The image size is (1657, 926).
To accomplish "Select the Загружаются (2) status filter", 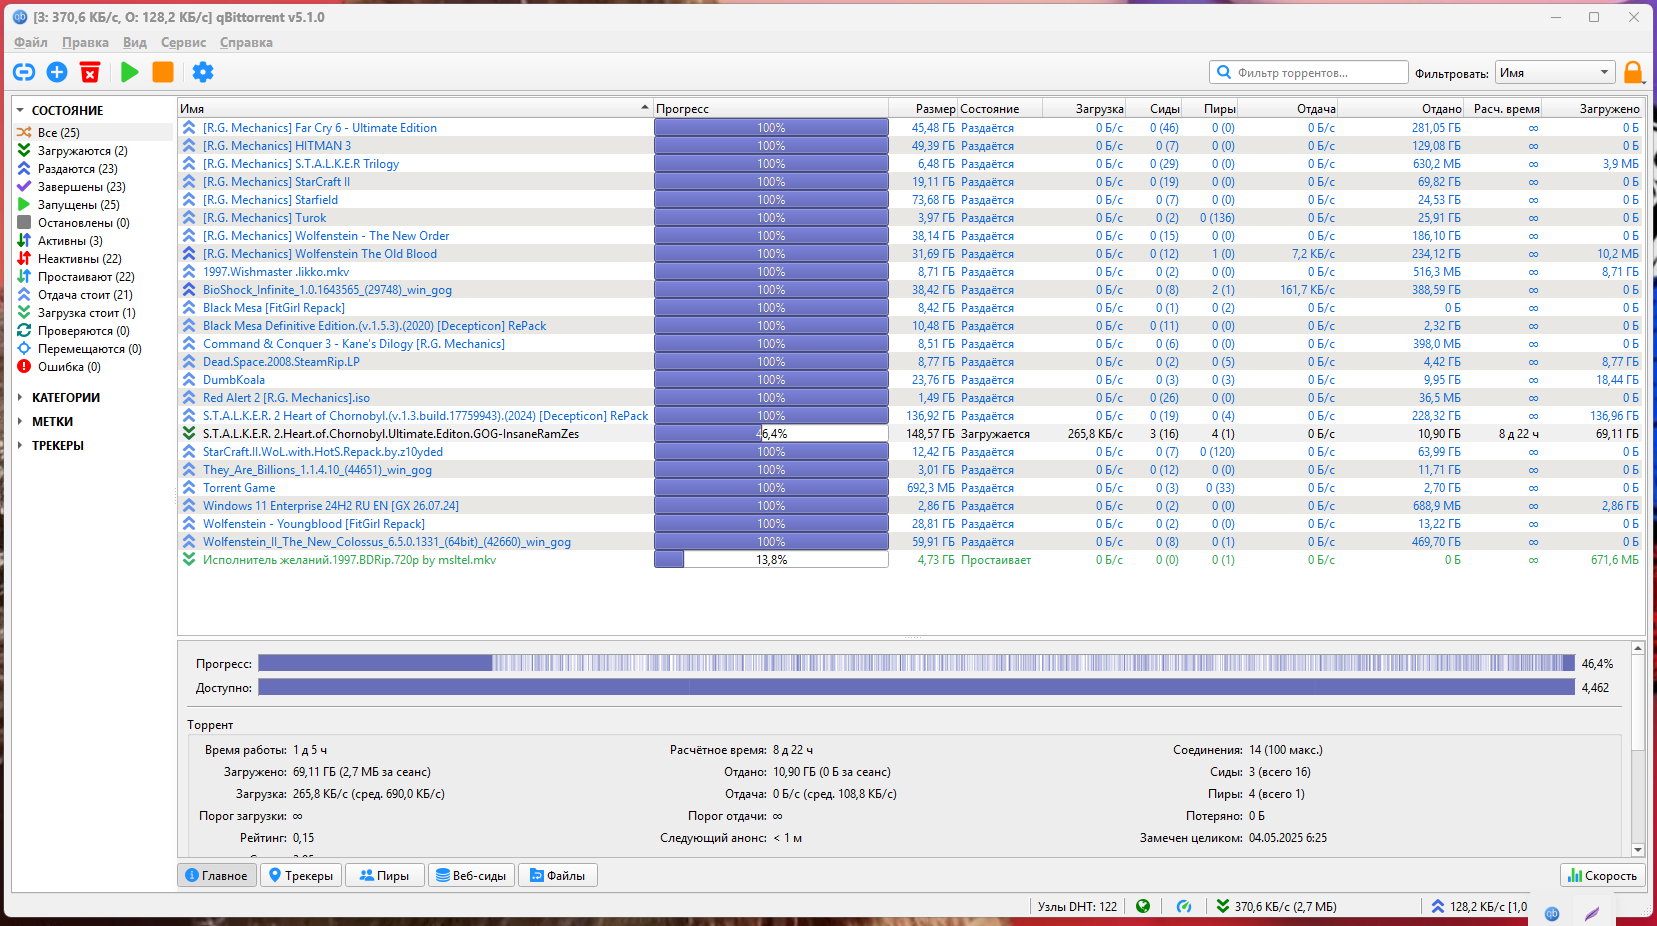I will 82,151.
